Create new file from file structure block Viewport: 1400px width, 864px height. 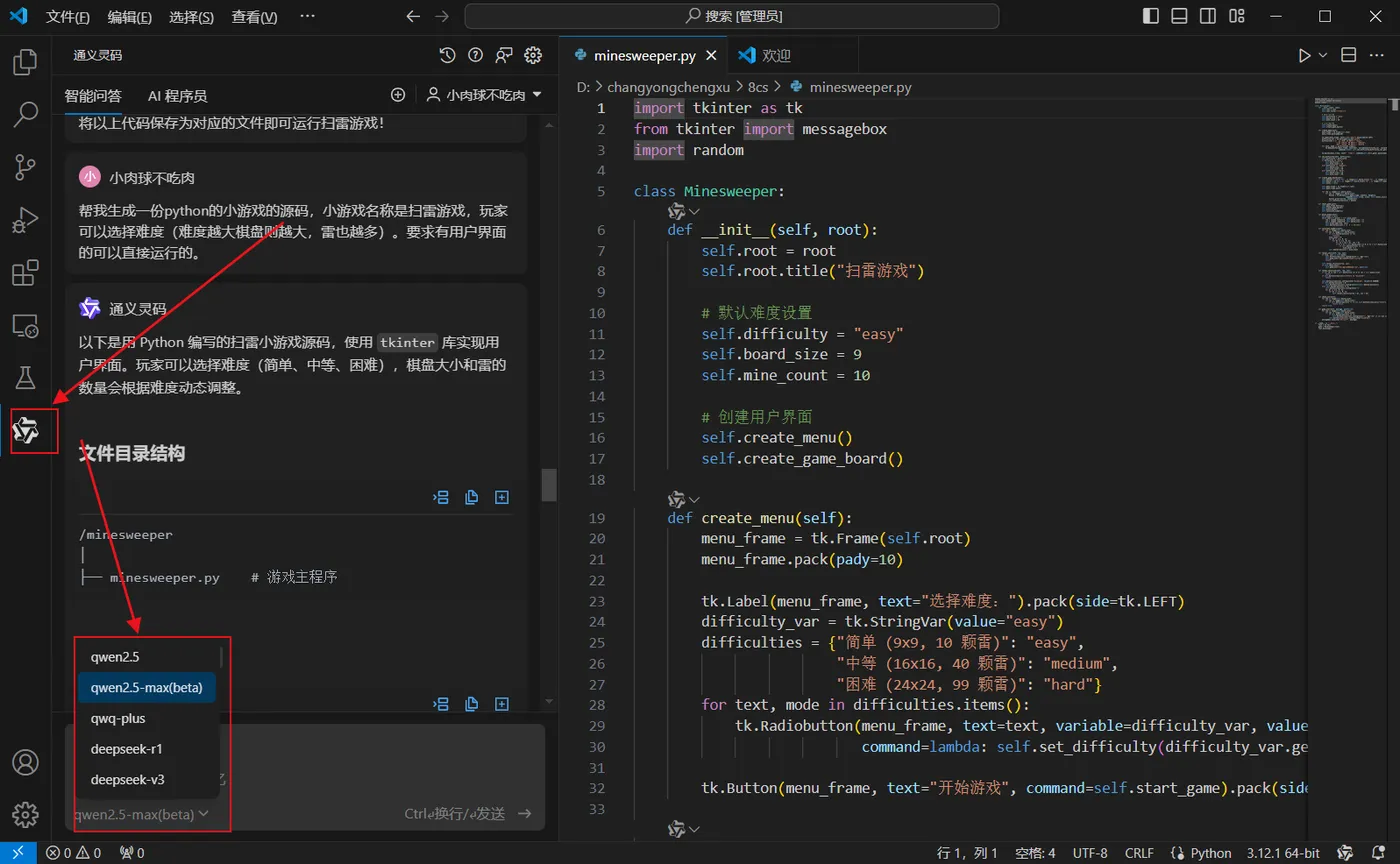coord(502,497)
